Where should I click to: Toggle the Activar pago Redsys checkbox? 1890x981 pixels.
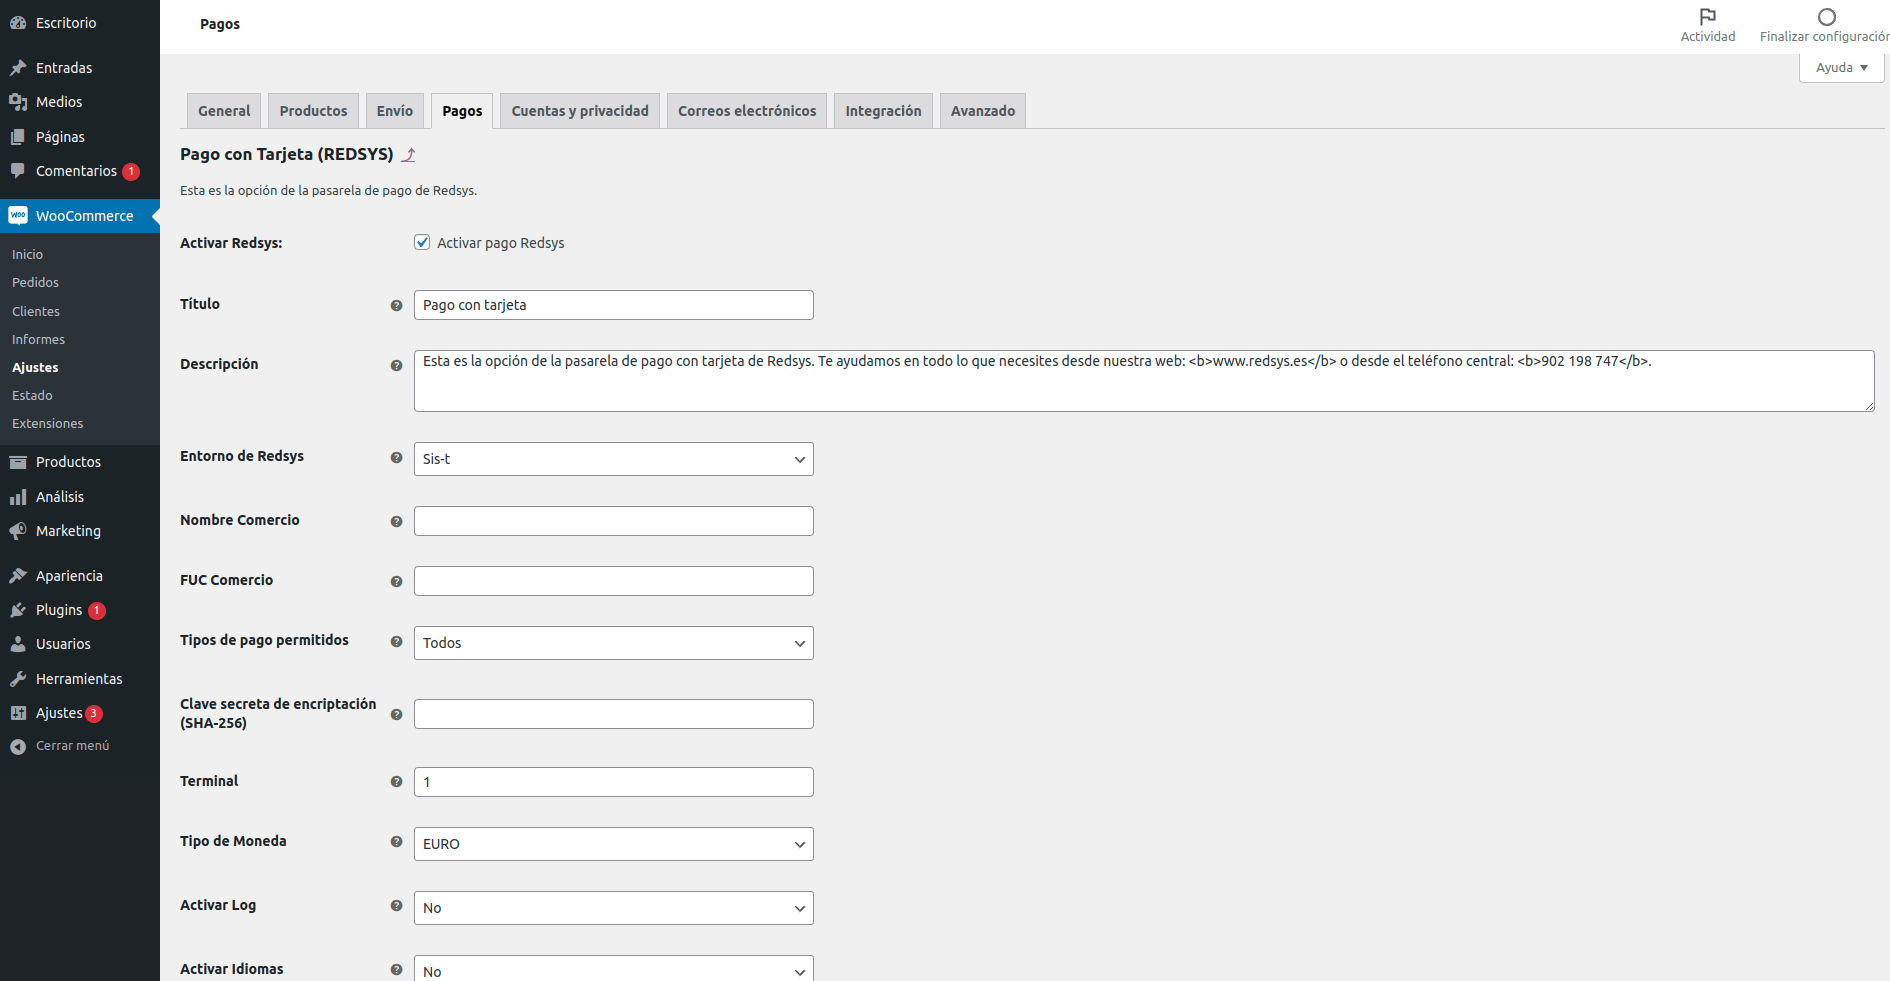coord(422,242)
